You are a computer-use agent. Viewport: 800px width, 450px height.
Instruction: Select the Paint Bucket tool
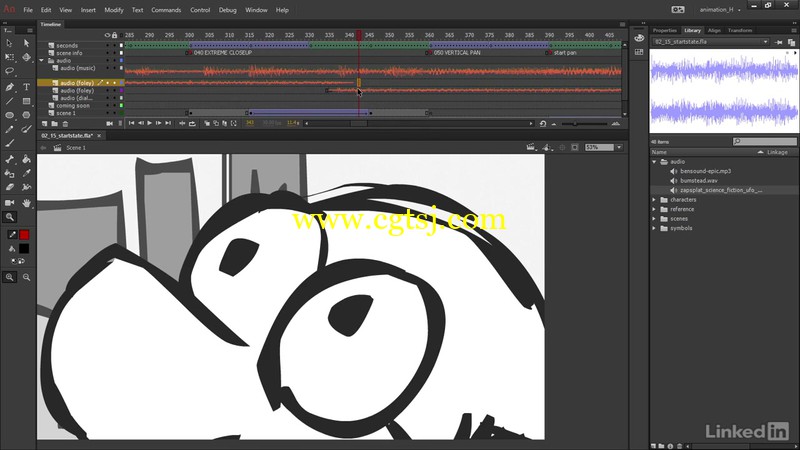[x=27, y=159]
